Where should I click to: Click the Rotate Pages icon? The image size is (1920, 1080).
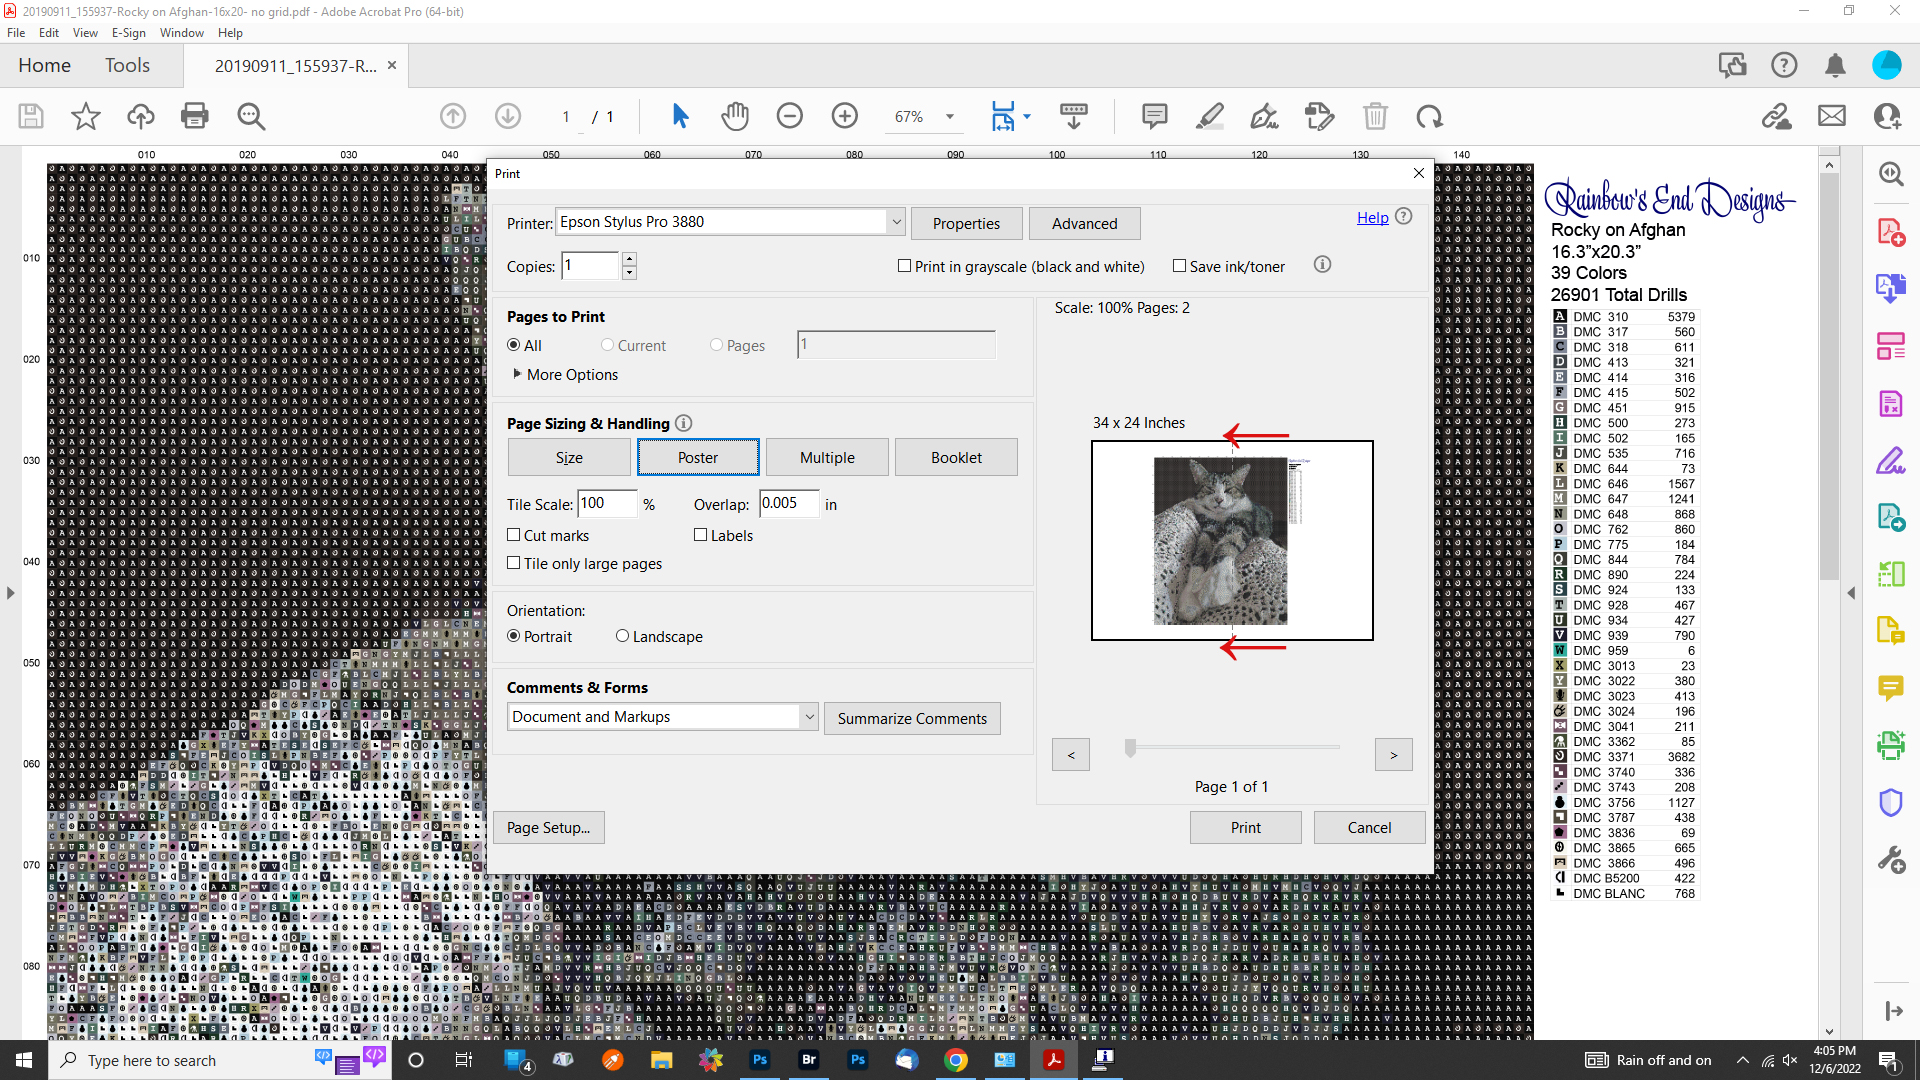click(x=1429, y=116)
